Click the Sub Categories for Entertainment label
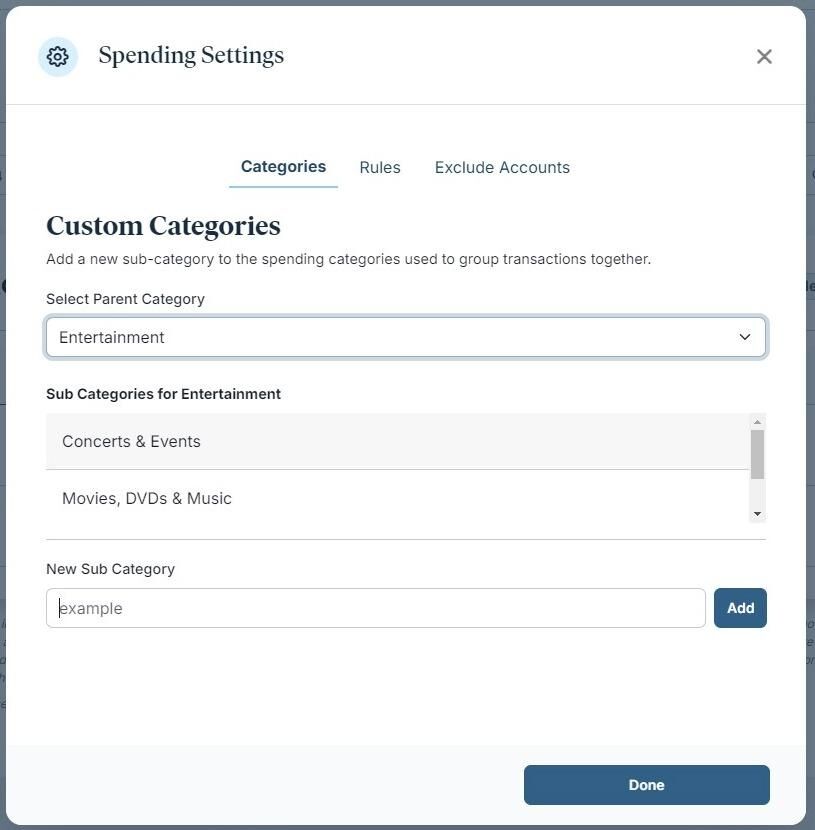Image resolution: width=815 pixels, height=830 pixels. 163,394
